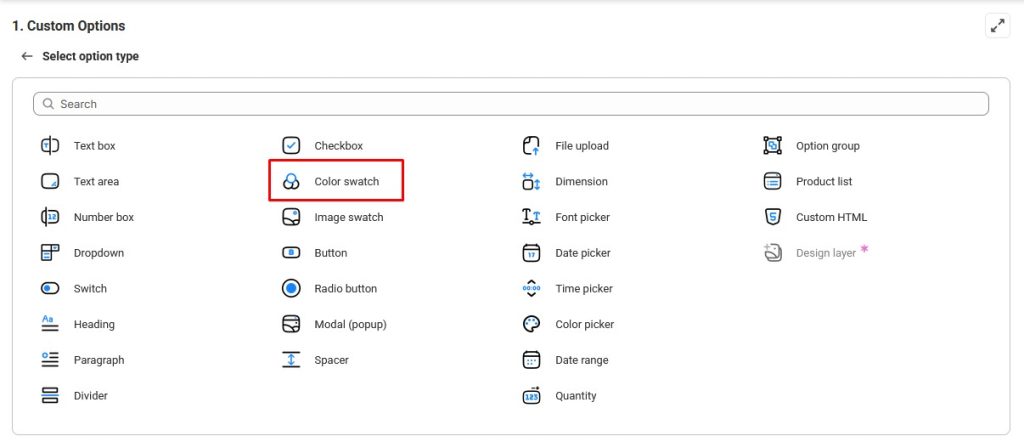Click the Font picker icon
This screenshot has height=442, width=1024.
point(532,217)
